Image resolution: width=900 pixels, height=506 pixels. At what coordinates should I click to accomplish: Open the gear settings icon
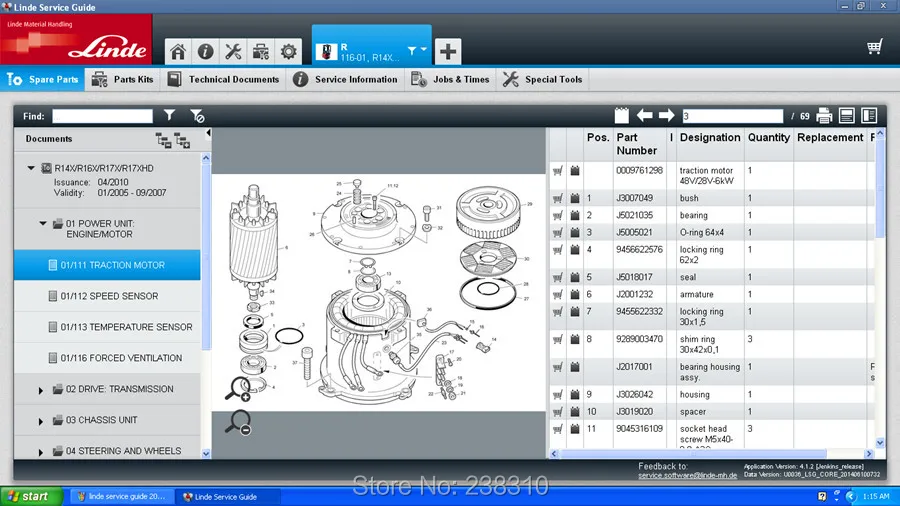coord(288,52)
